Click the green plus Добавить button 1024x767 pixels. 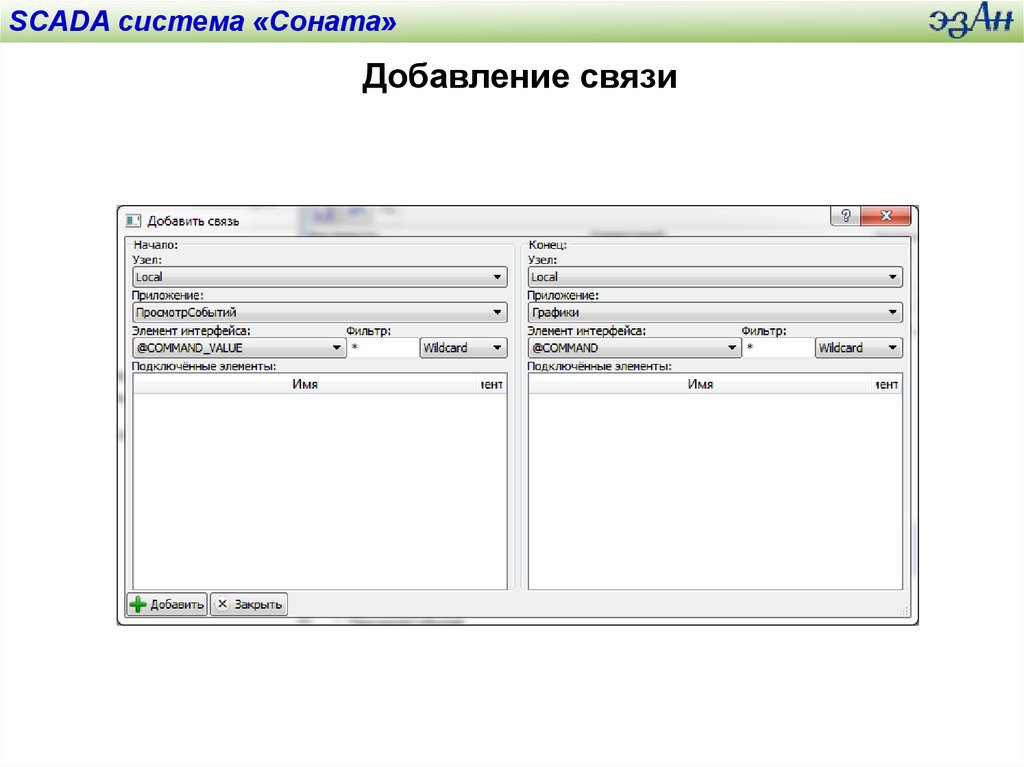[x=166, y=604]
